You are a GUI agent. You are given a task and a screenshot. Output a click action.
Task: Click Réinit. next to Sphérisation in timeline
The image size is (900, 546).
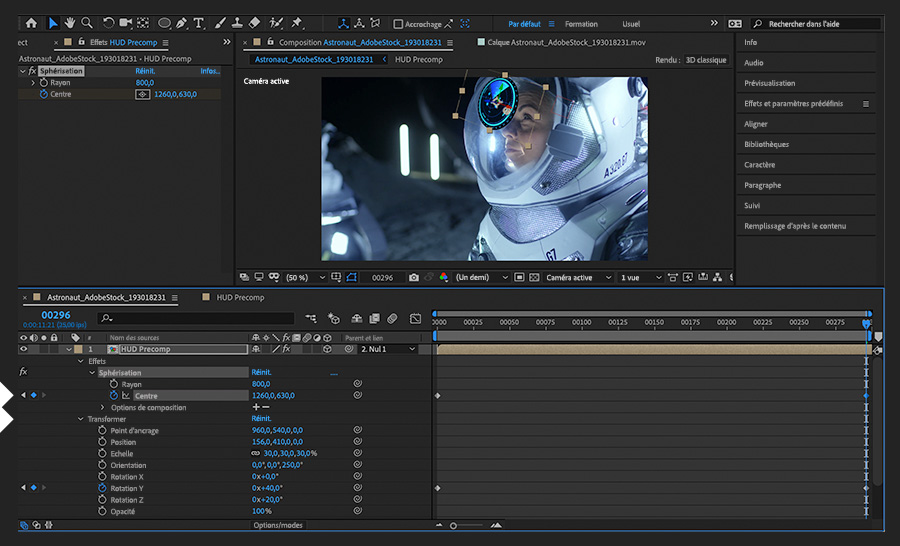point(261,372)
